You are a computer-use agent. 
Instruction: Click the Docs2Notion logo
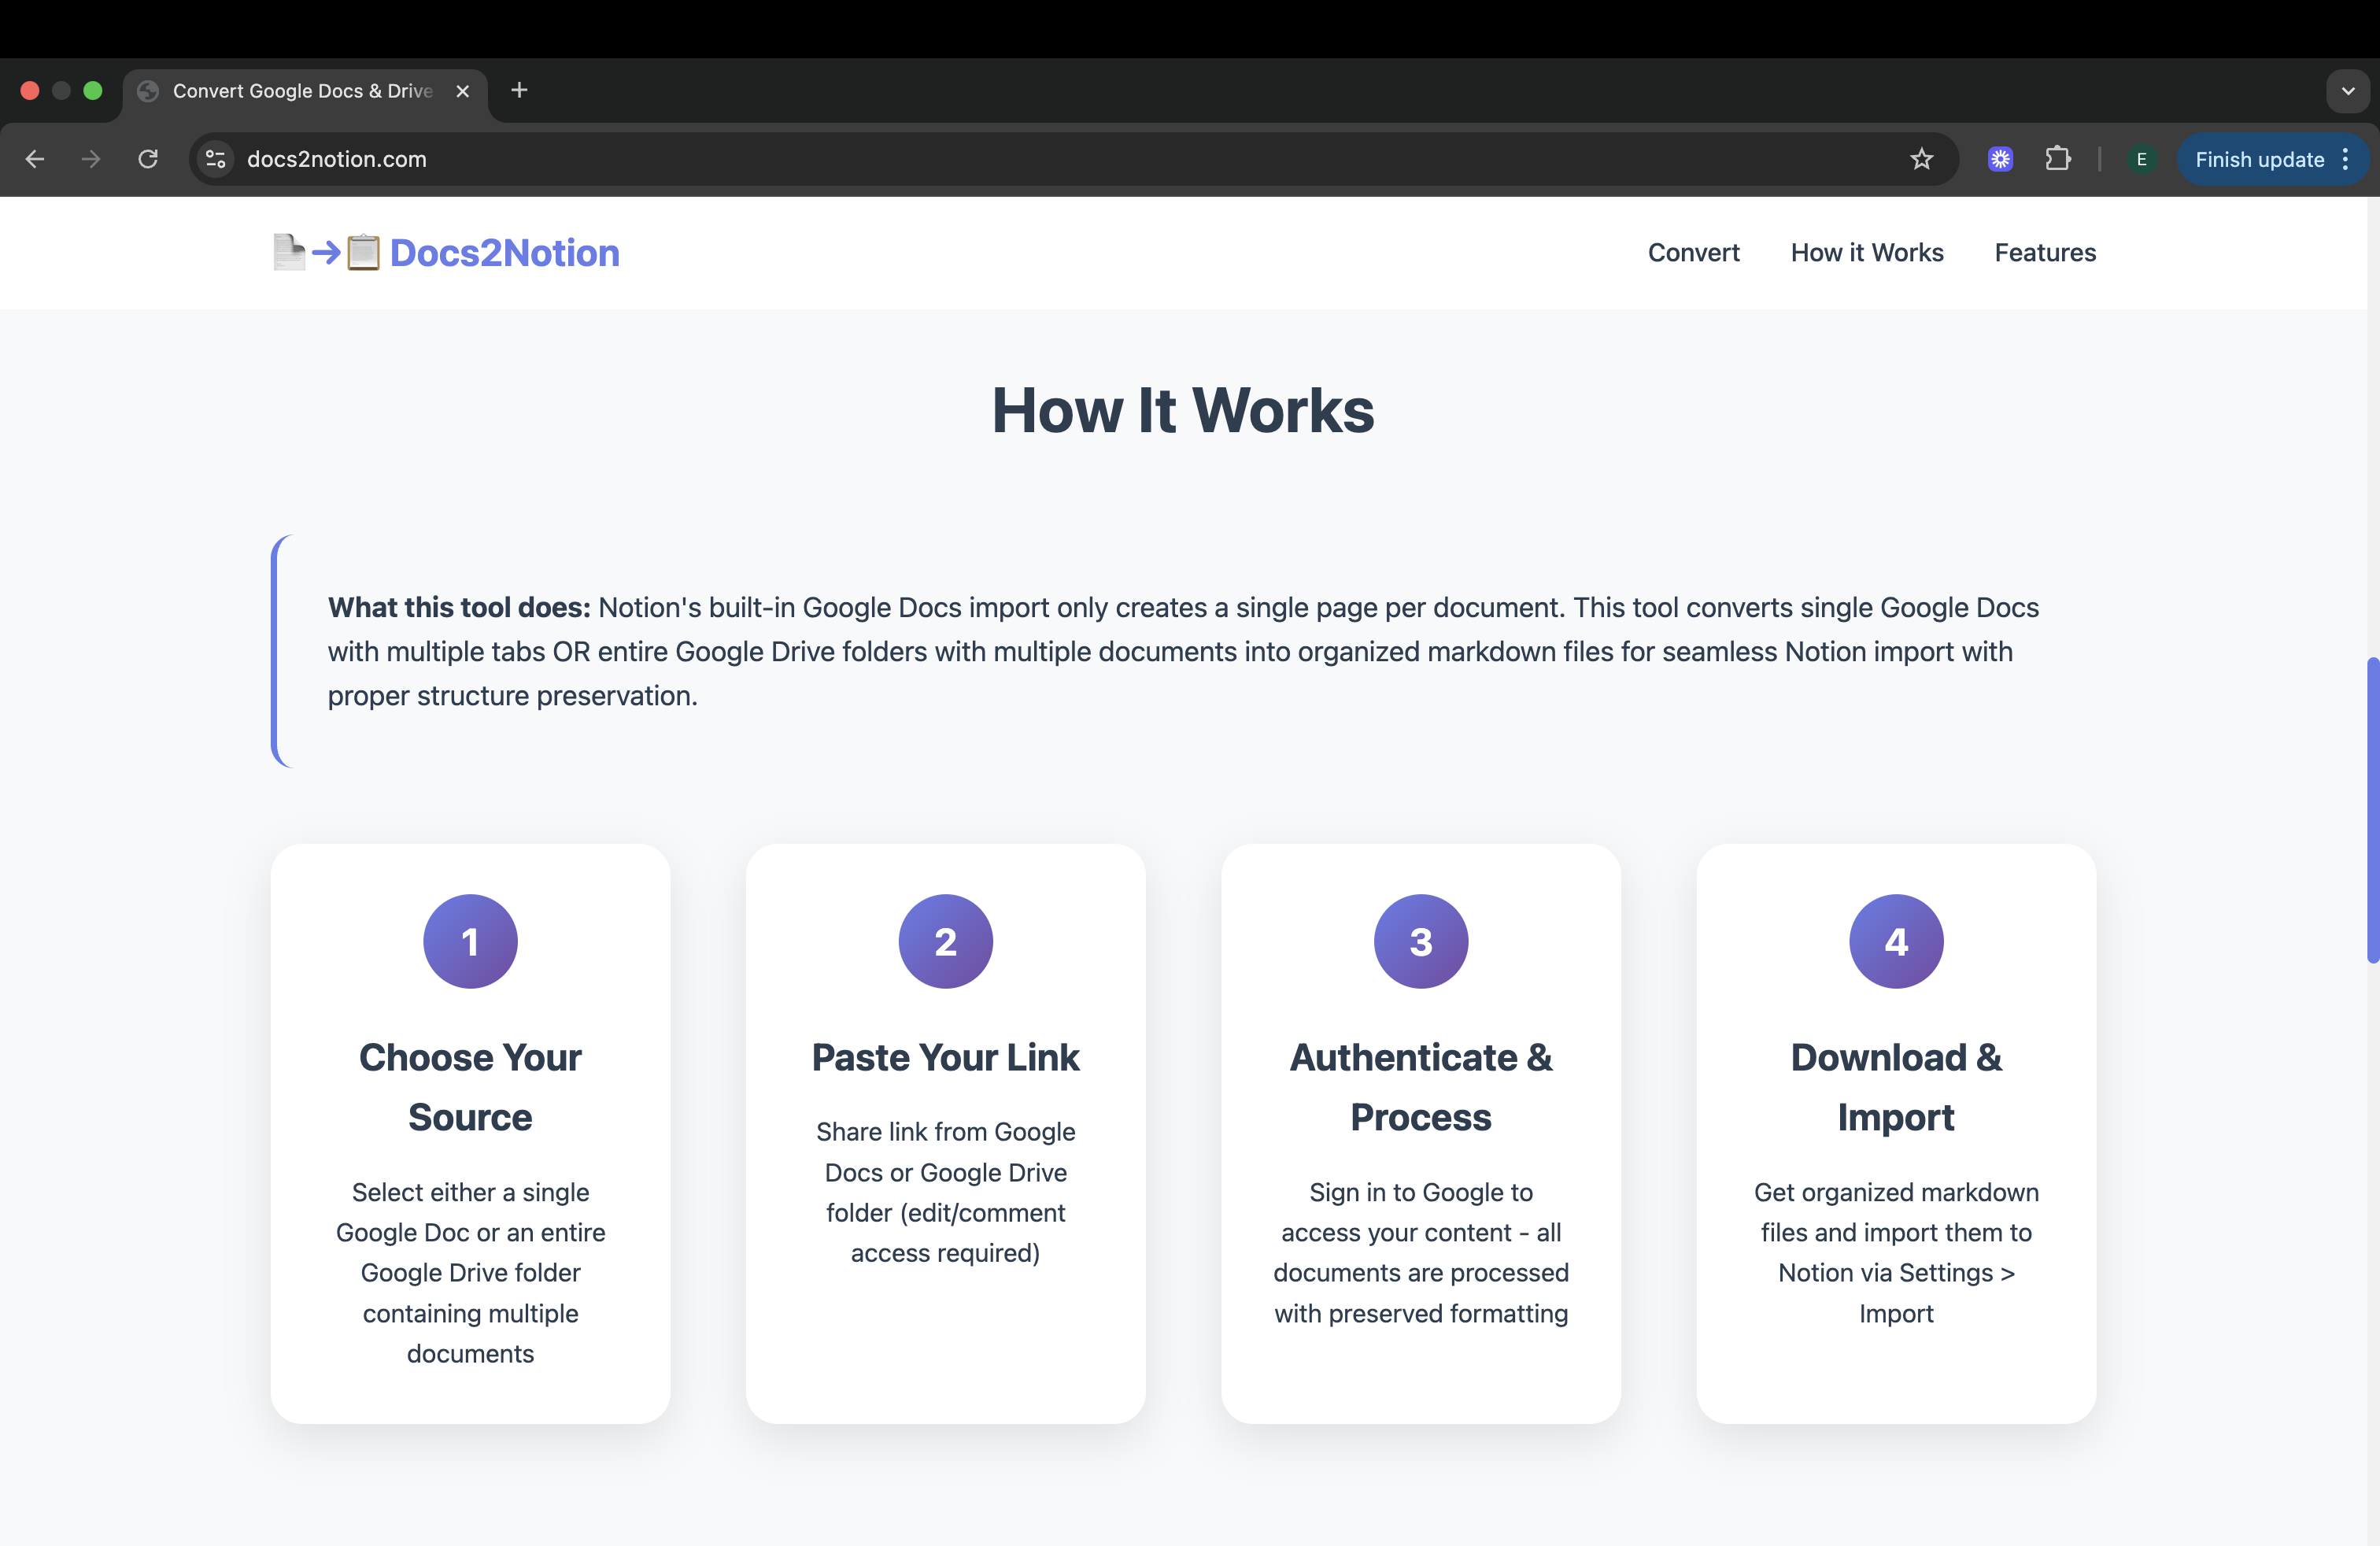[x=446, y=253]
